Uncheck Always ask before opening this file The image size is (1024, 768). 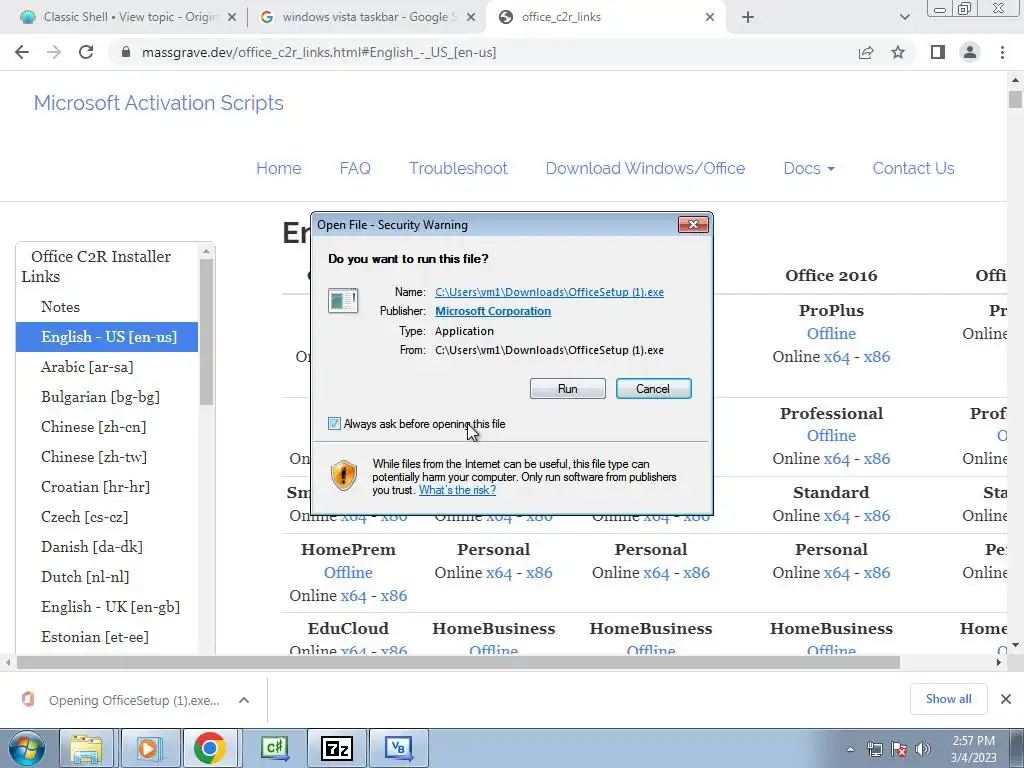tap(334, 424)
